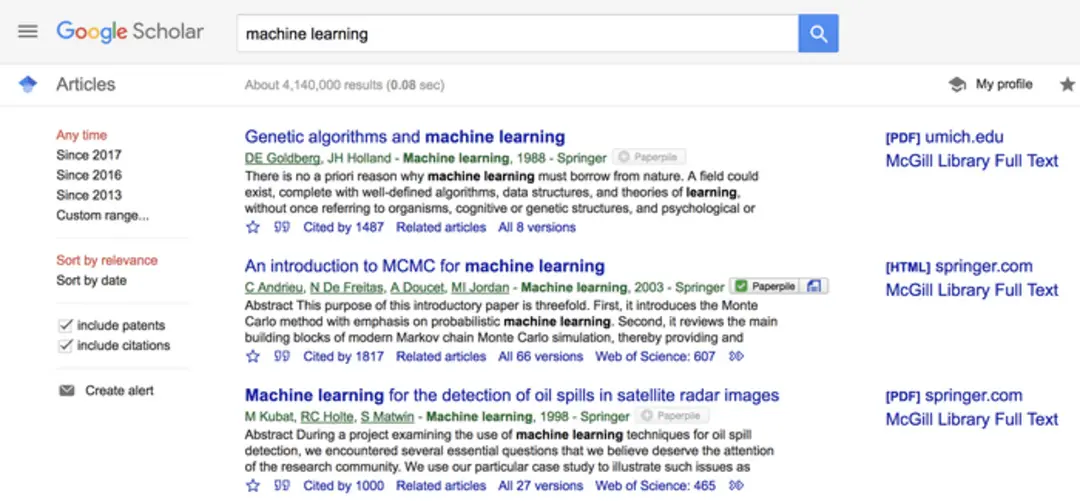1080x501 pixels.
Task: Click the Paperpile PDF icon on MCMC result
Action: pyautogui.click(x=815, y=286)
